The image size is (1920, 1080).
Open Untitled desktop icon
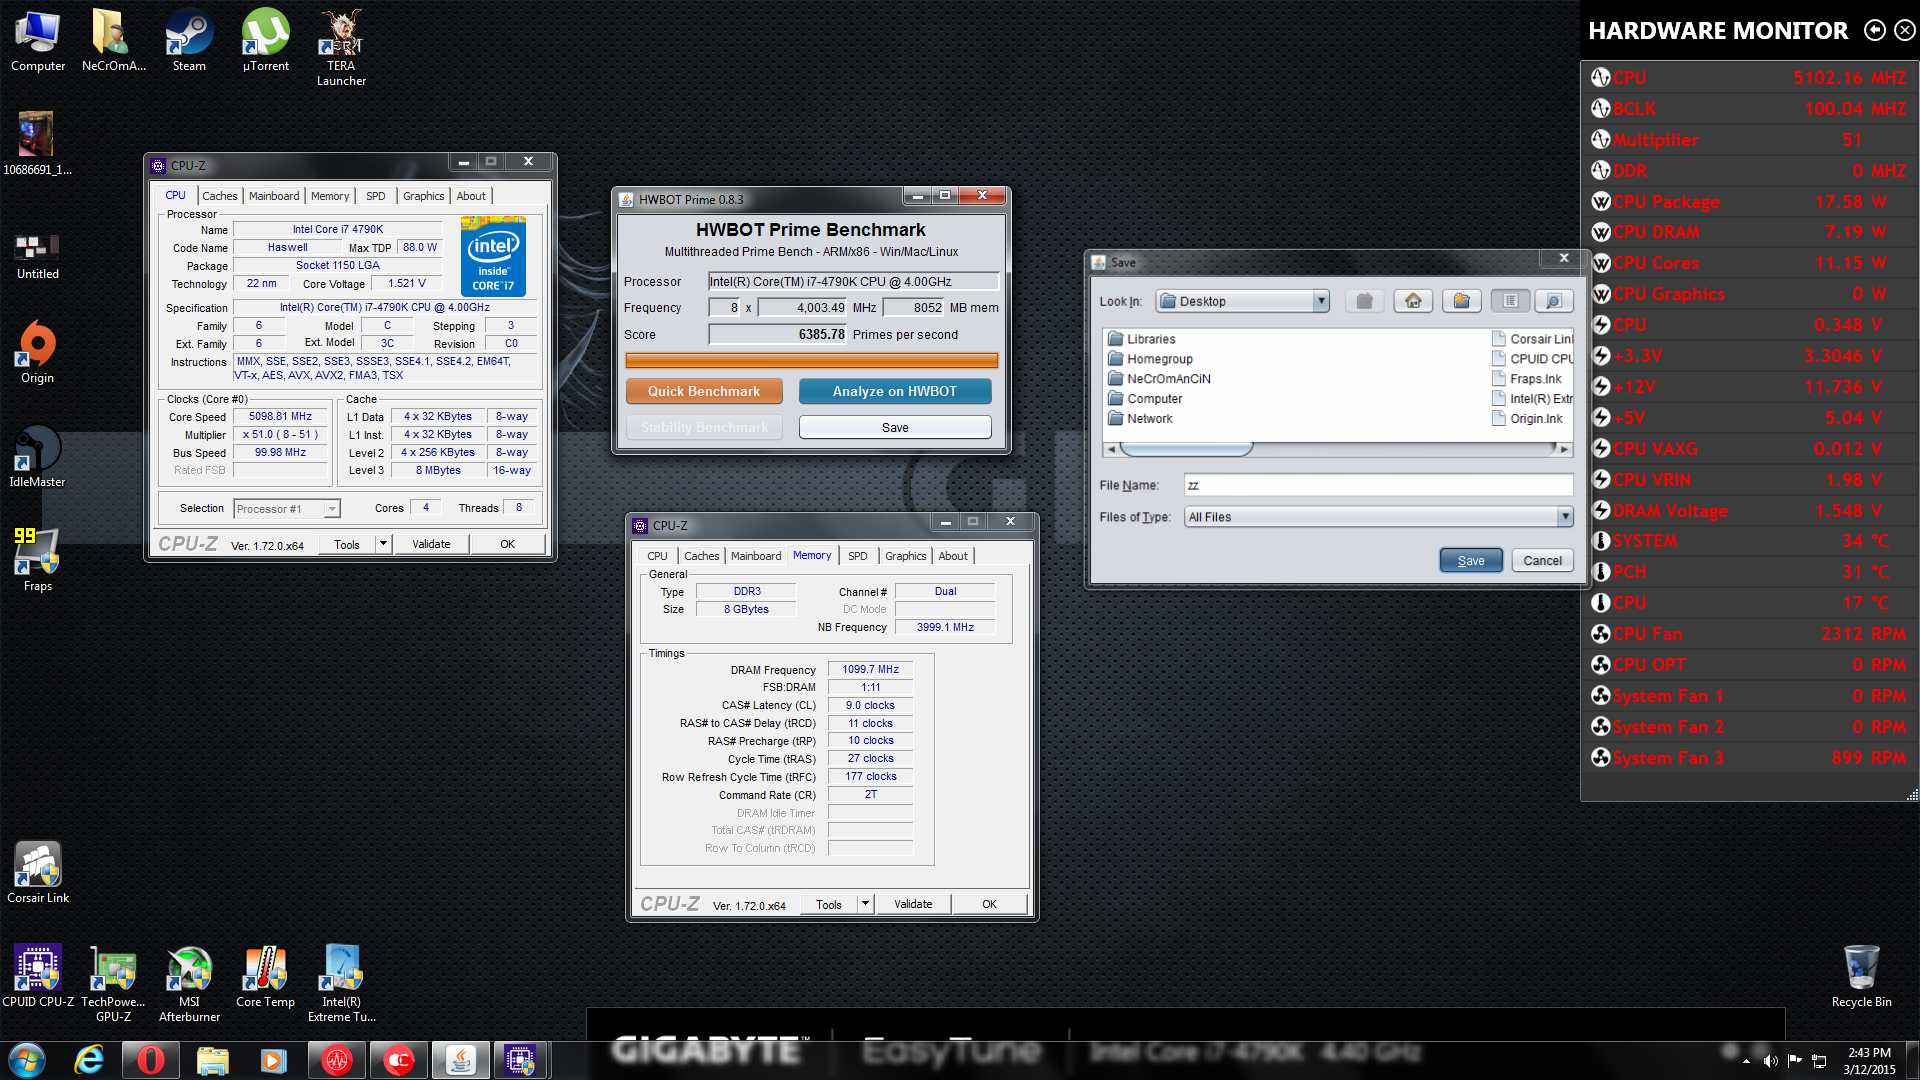click(37, 255)
